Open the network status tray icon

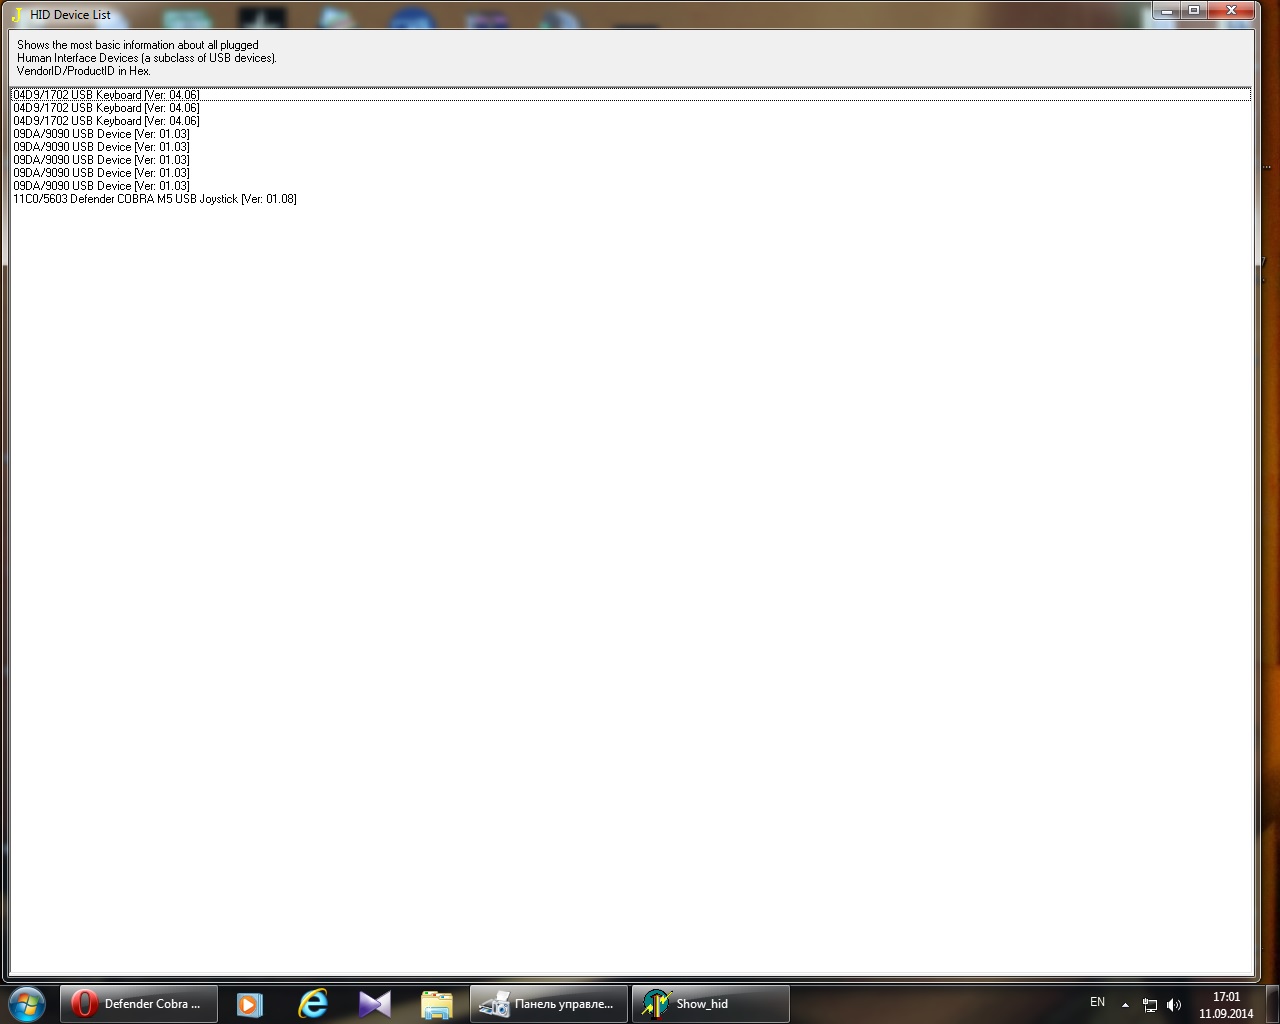(1150, 1005)
